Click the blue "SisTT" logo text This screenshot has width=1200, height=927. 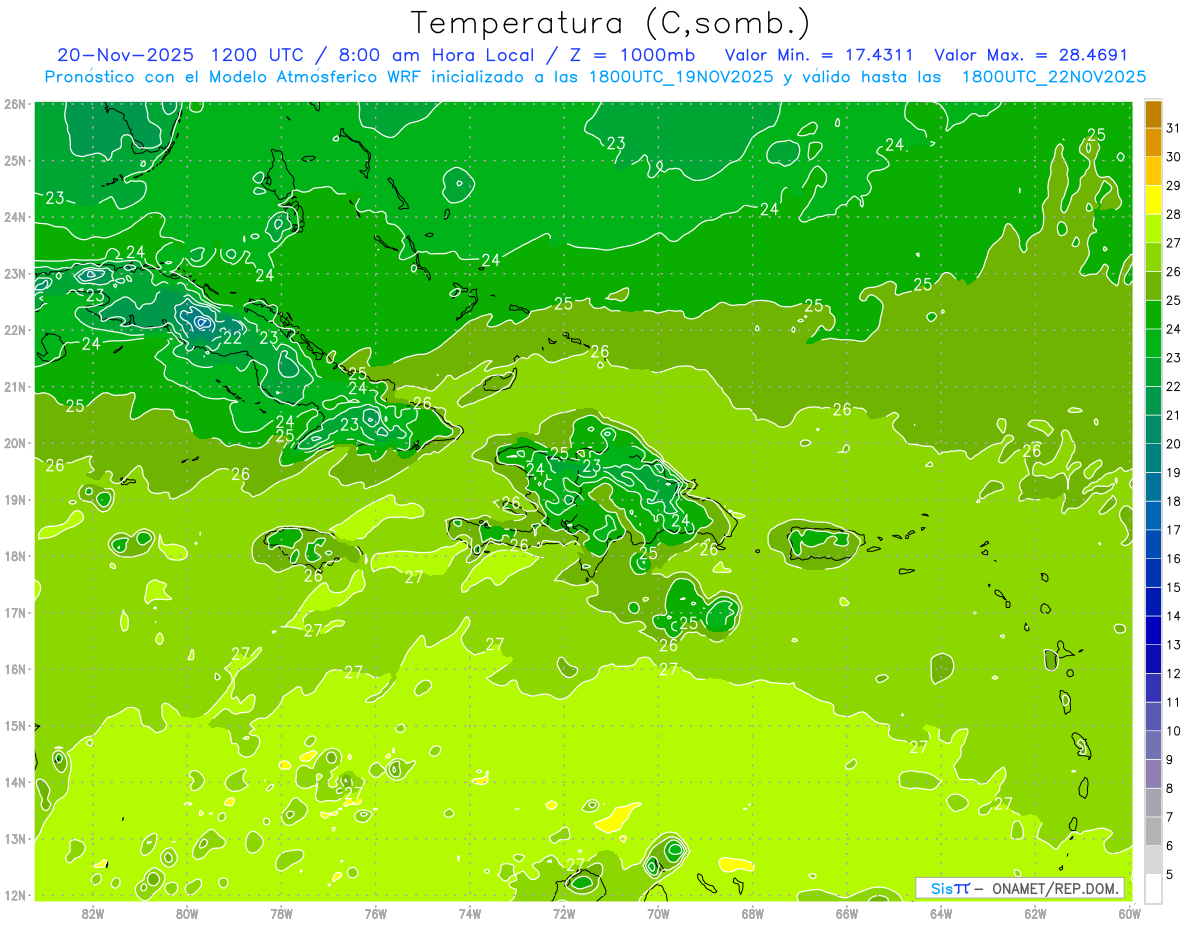[x=950, y=888]
